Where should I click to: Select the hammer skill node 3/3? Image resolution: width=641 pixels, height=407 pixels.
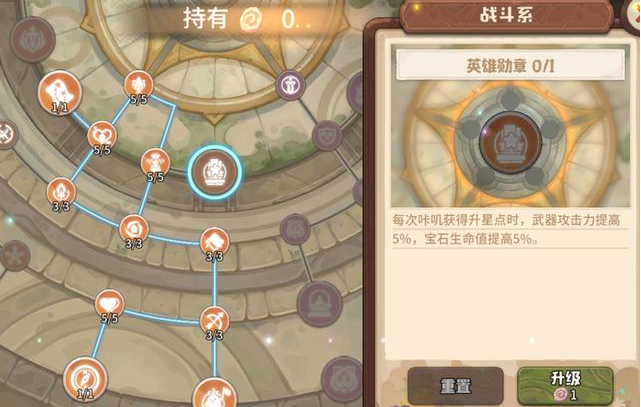coord(214,244)
